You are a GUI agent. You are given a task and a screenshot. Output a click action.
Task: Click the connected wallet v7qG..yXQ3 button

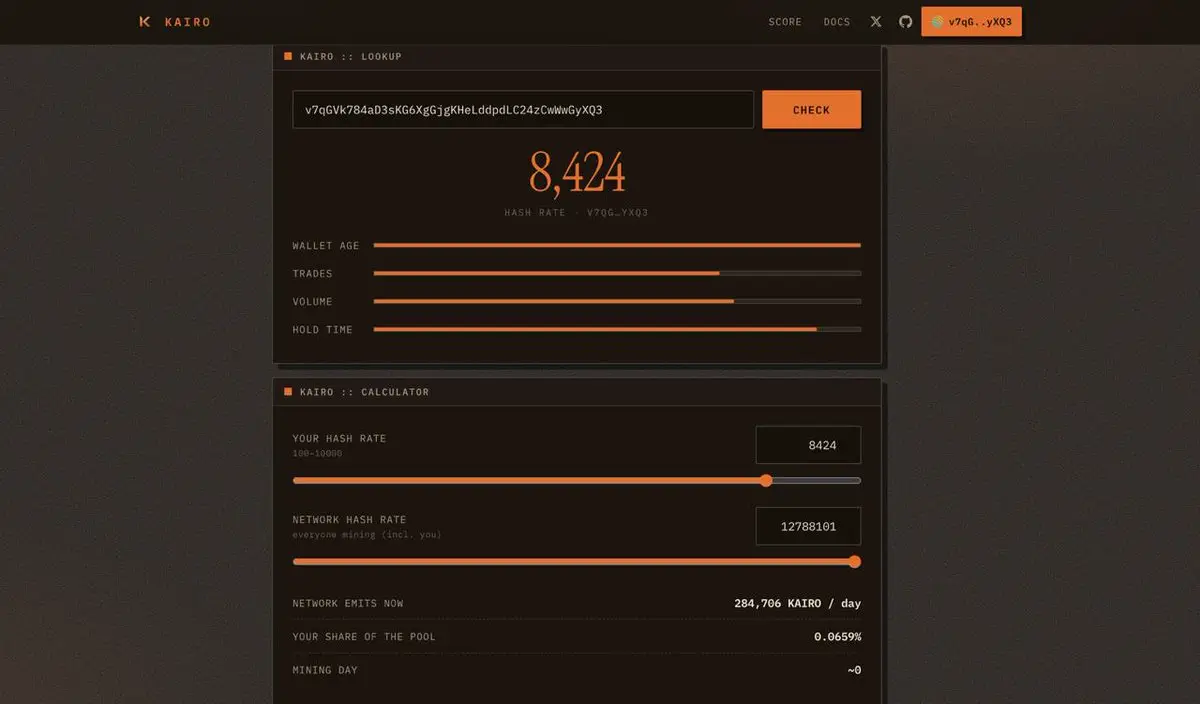[x=971, y=21]
